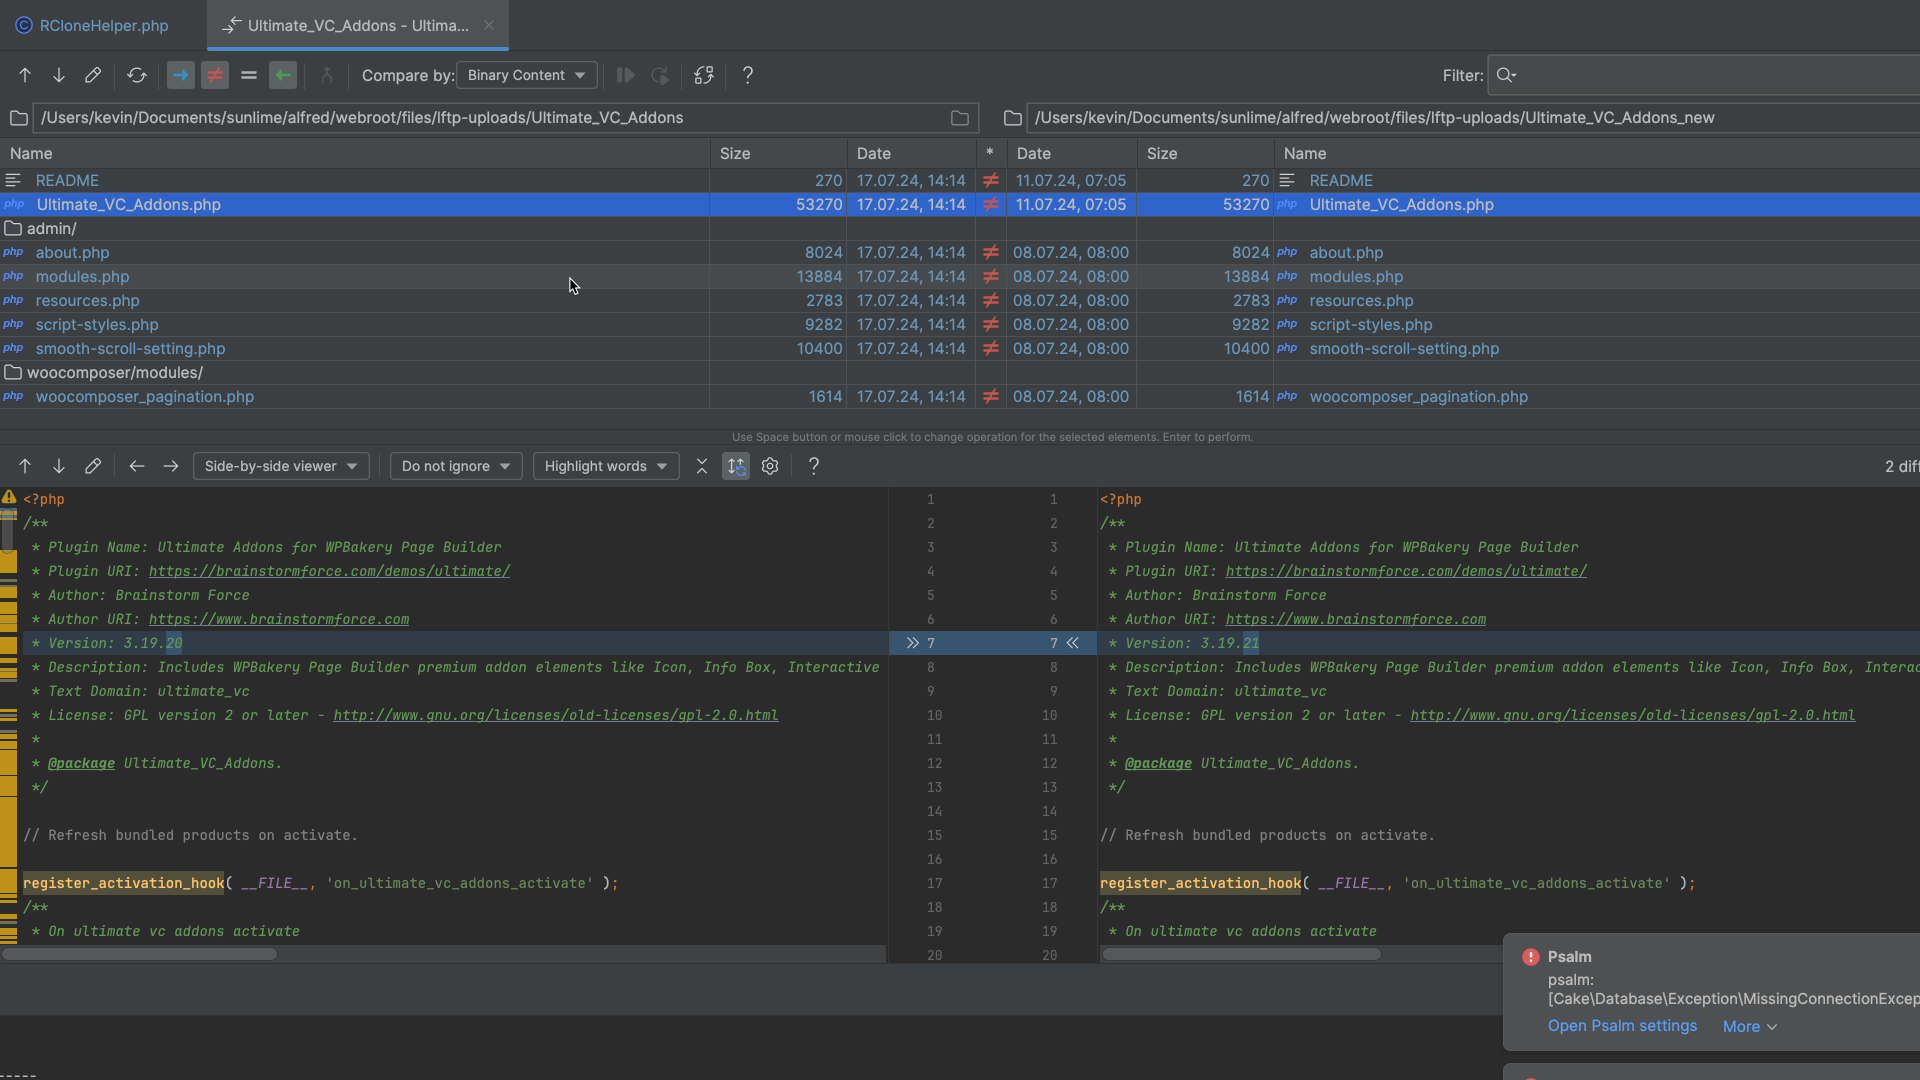
Task: Open the Highlight words dropdown
Action: [606, 466]
